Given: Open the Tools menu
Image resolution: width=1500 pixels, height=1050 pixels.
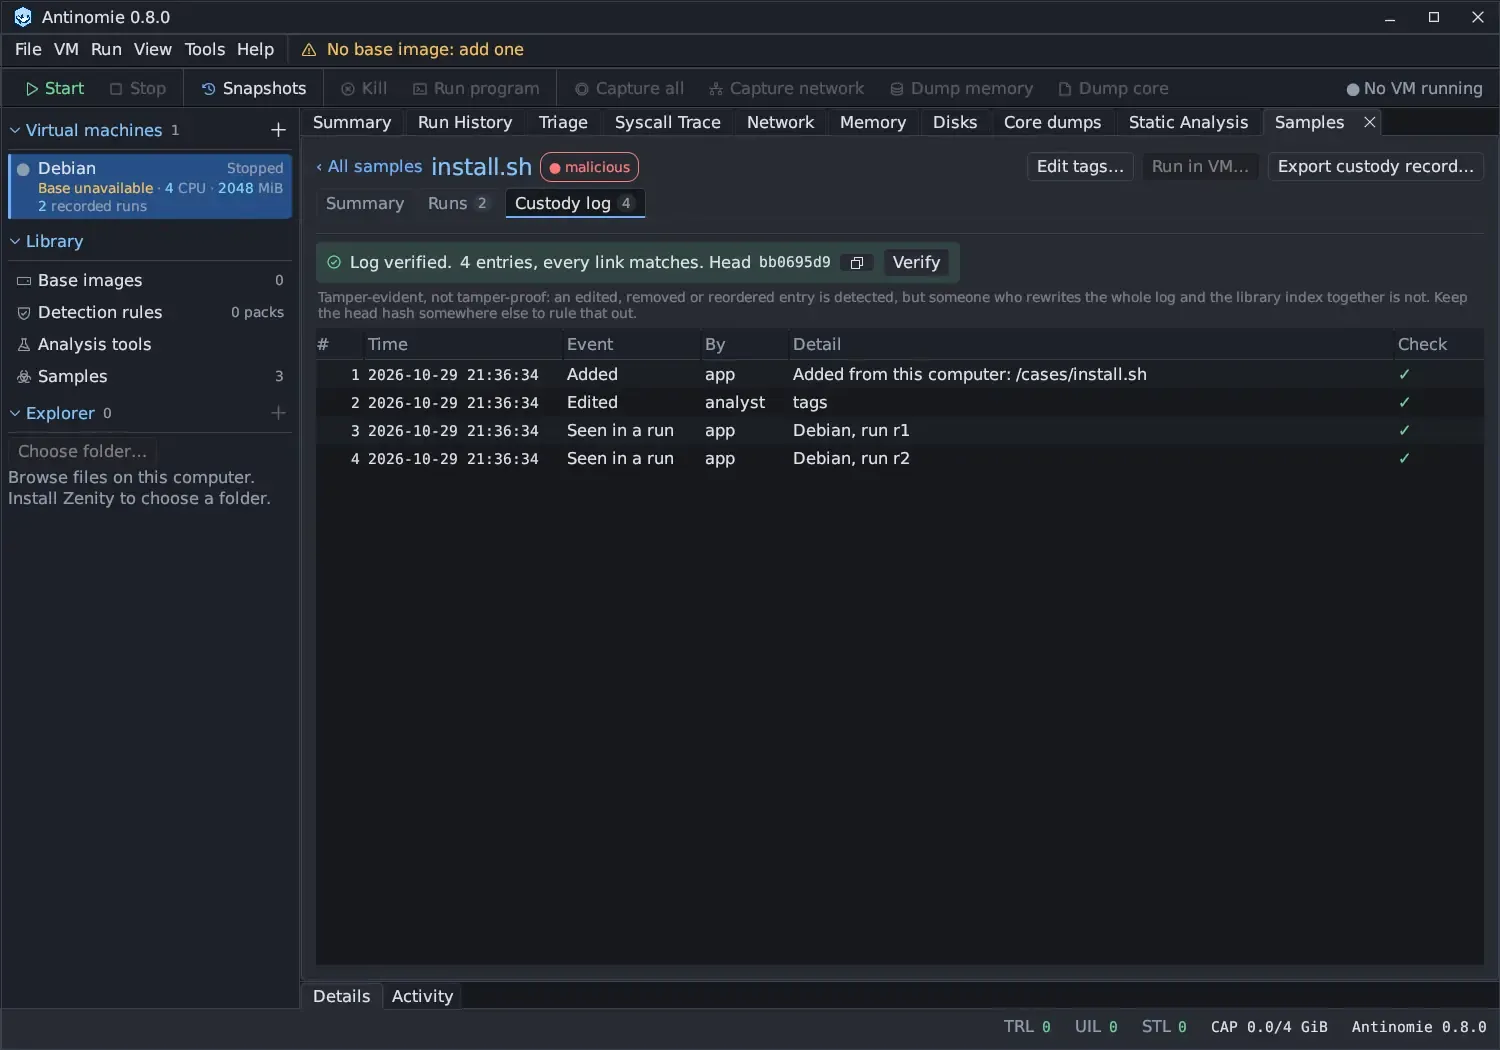Looking at the screenshot, I should pos(205,49).
